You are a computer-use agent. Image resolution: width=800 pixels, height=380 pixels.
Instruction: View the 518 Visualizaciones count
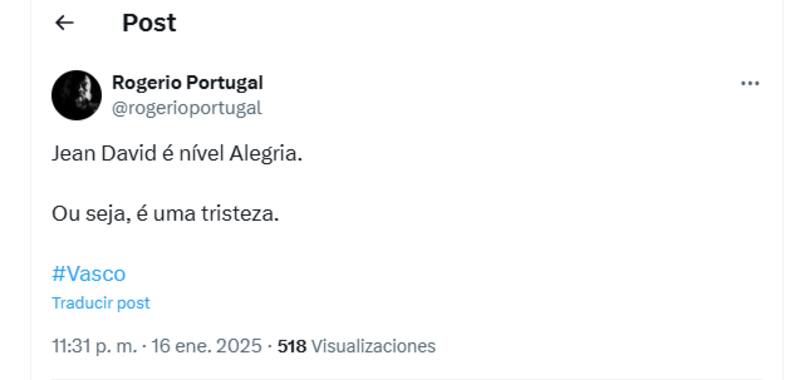click(356, 346)
